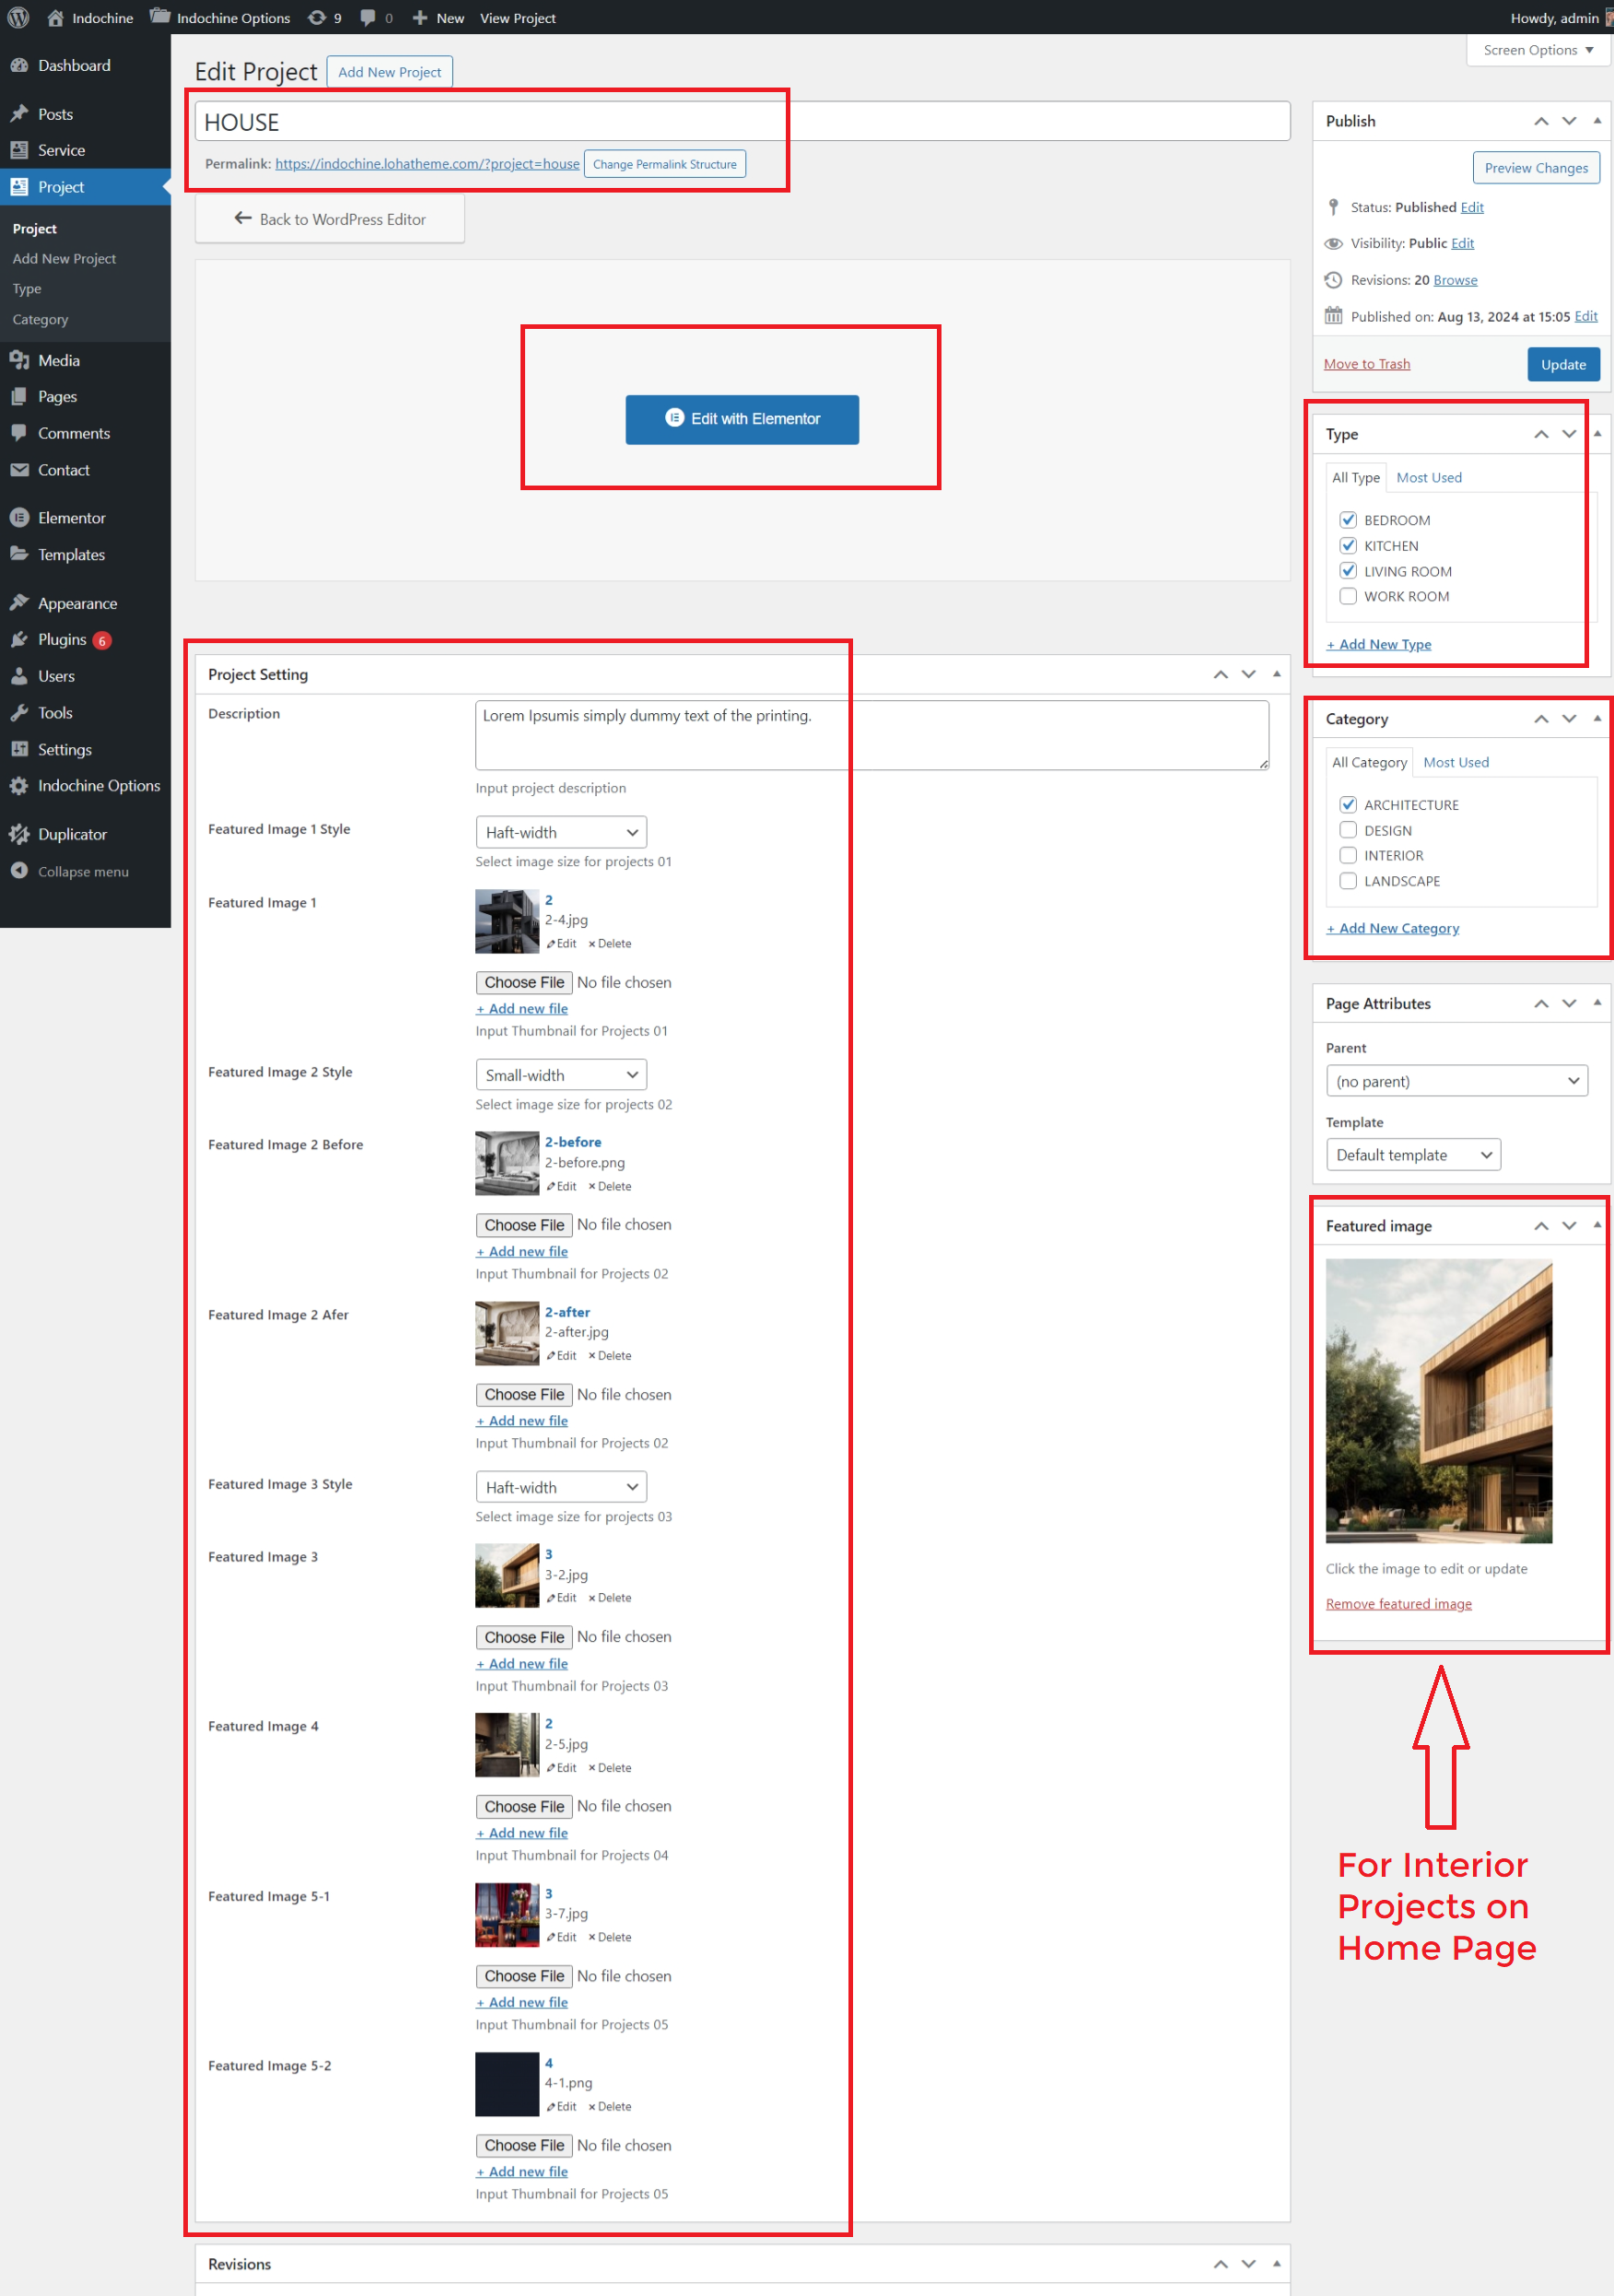
Task: Open the updates icon in admin bar
Action: pos(317,17)
